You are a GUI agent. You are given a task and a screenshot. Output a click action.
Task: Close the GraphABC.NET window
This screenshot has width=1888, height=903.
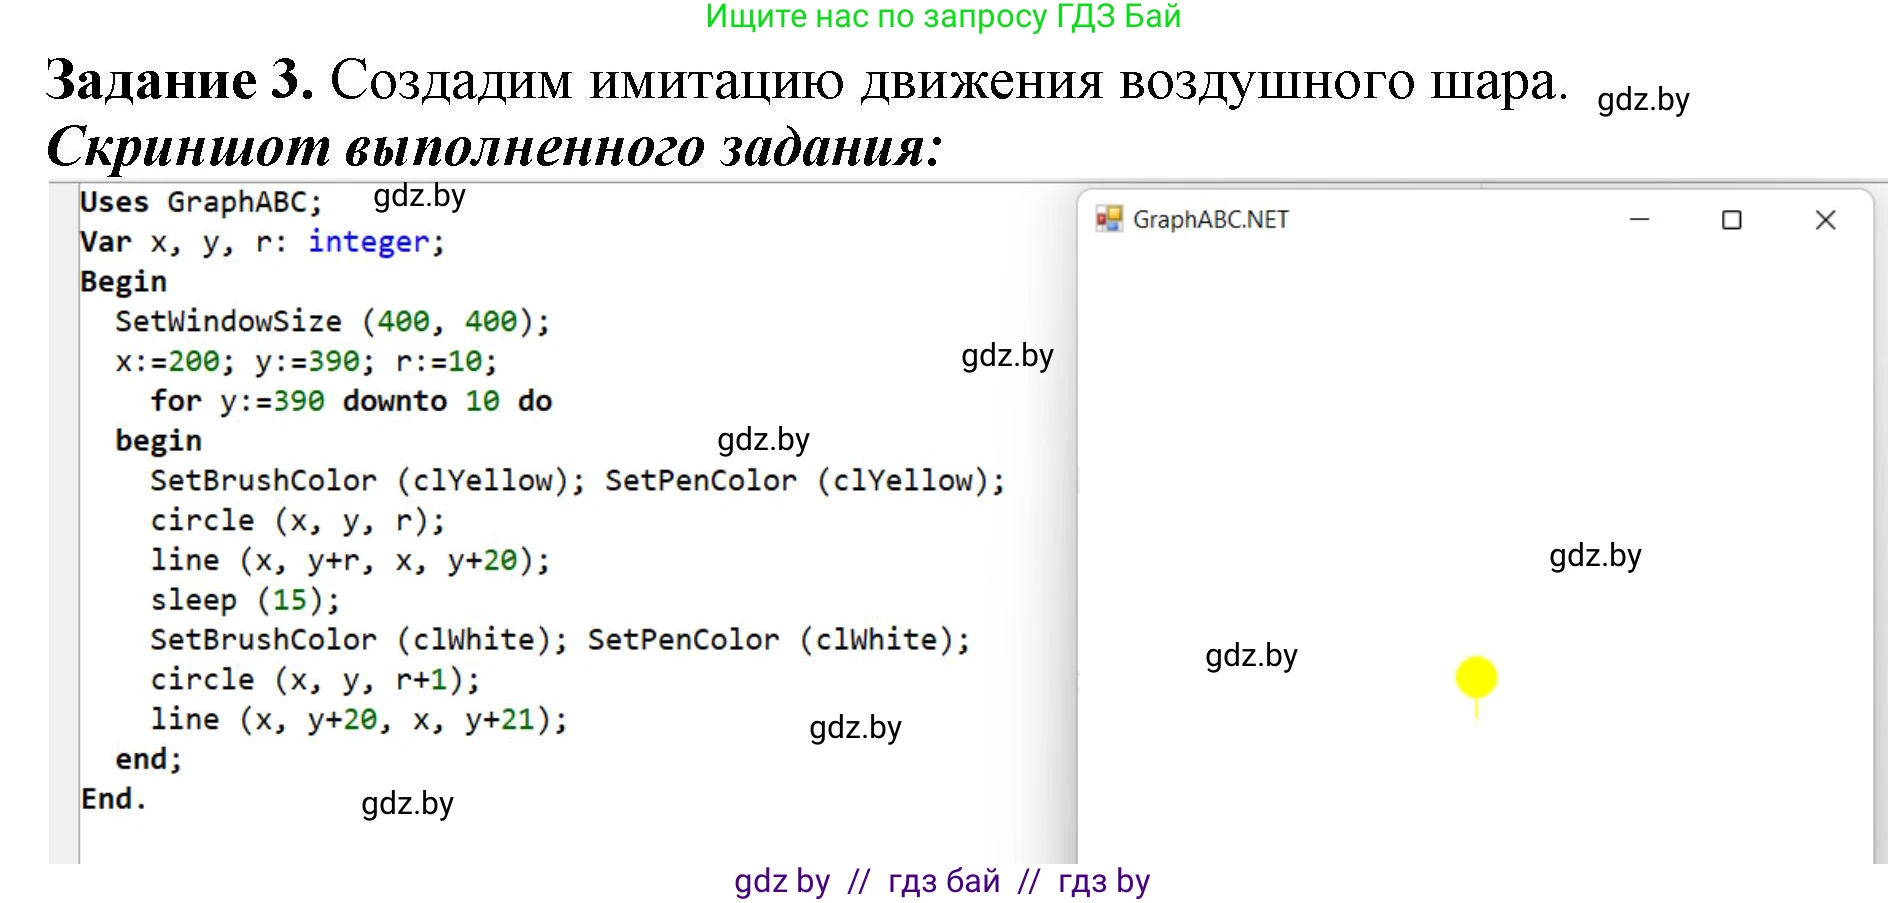point(1825,220)
